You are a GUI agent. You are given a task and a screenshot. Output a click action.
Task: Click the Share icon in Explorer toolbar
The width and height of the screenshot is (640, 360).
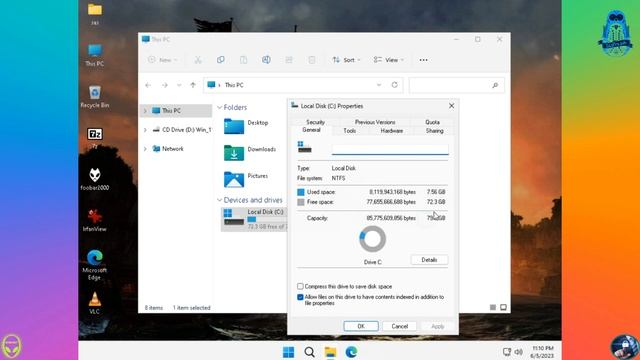point(289,60)
